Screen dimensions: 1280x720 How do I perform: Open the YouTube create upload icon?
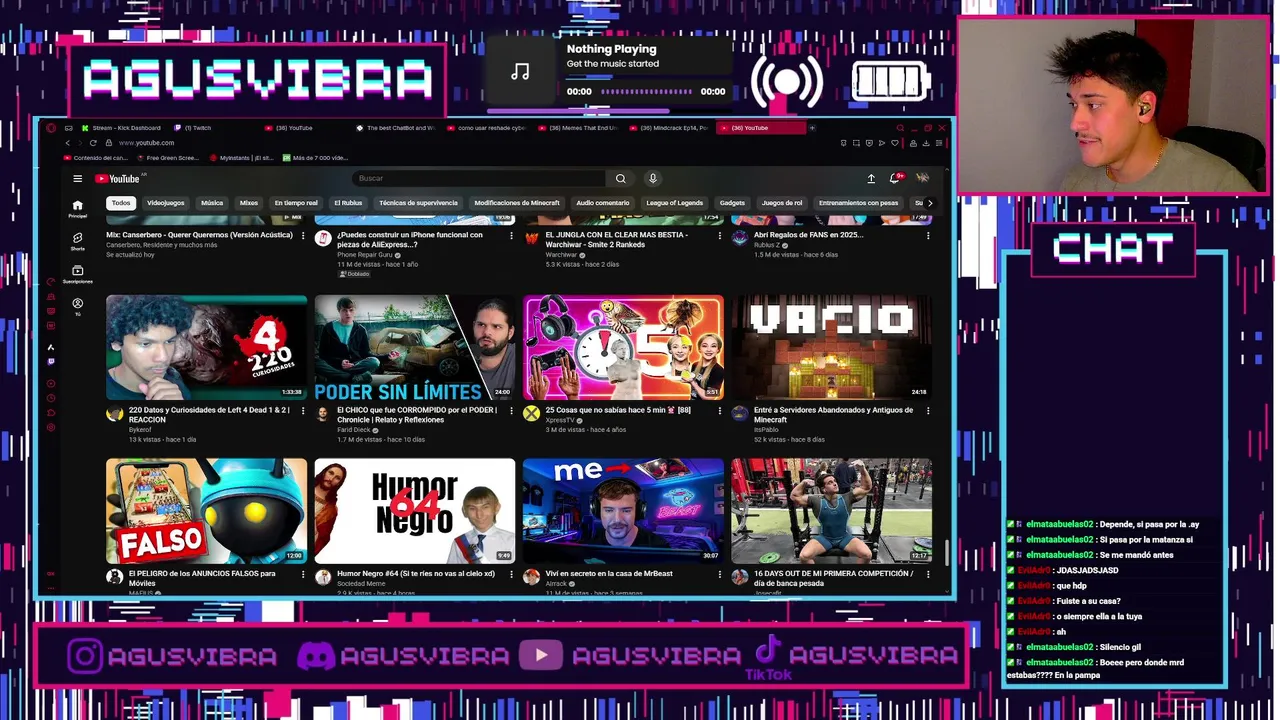pyautogui.click(x=871, y=179)
